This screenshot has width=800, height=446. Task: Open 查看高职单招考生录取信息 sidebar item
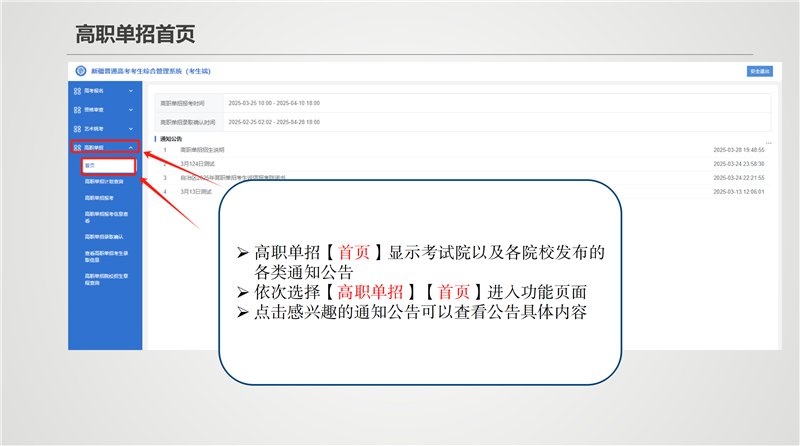coord(104,257)
